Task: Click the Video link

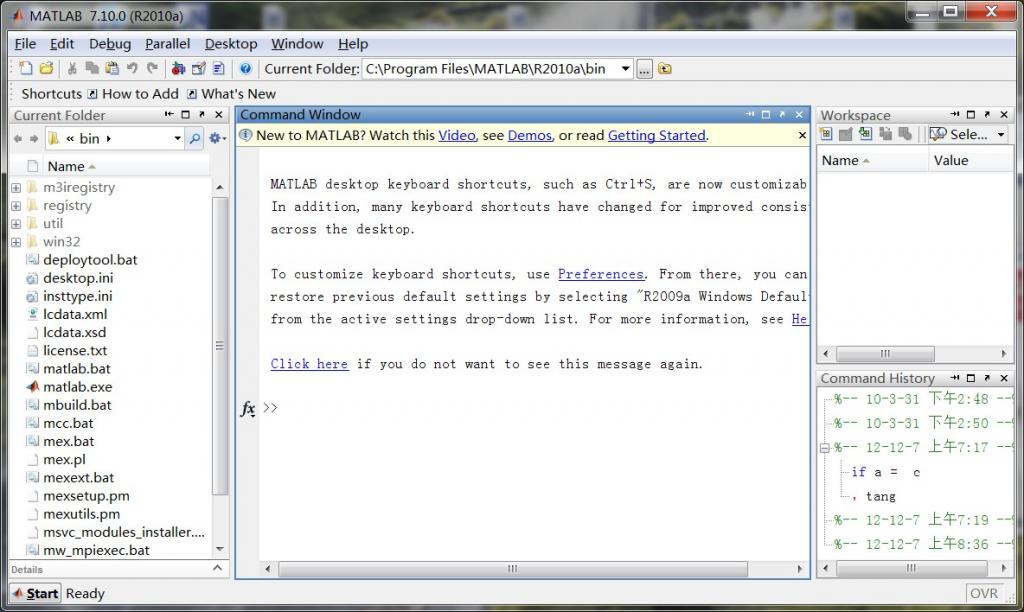Action: tap(456, 135)
